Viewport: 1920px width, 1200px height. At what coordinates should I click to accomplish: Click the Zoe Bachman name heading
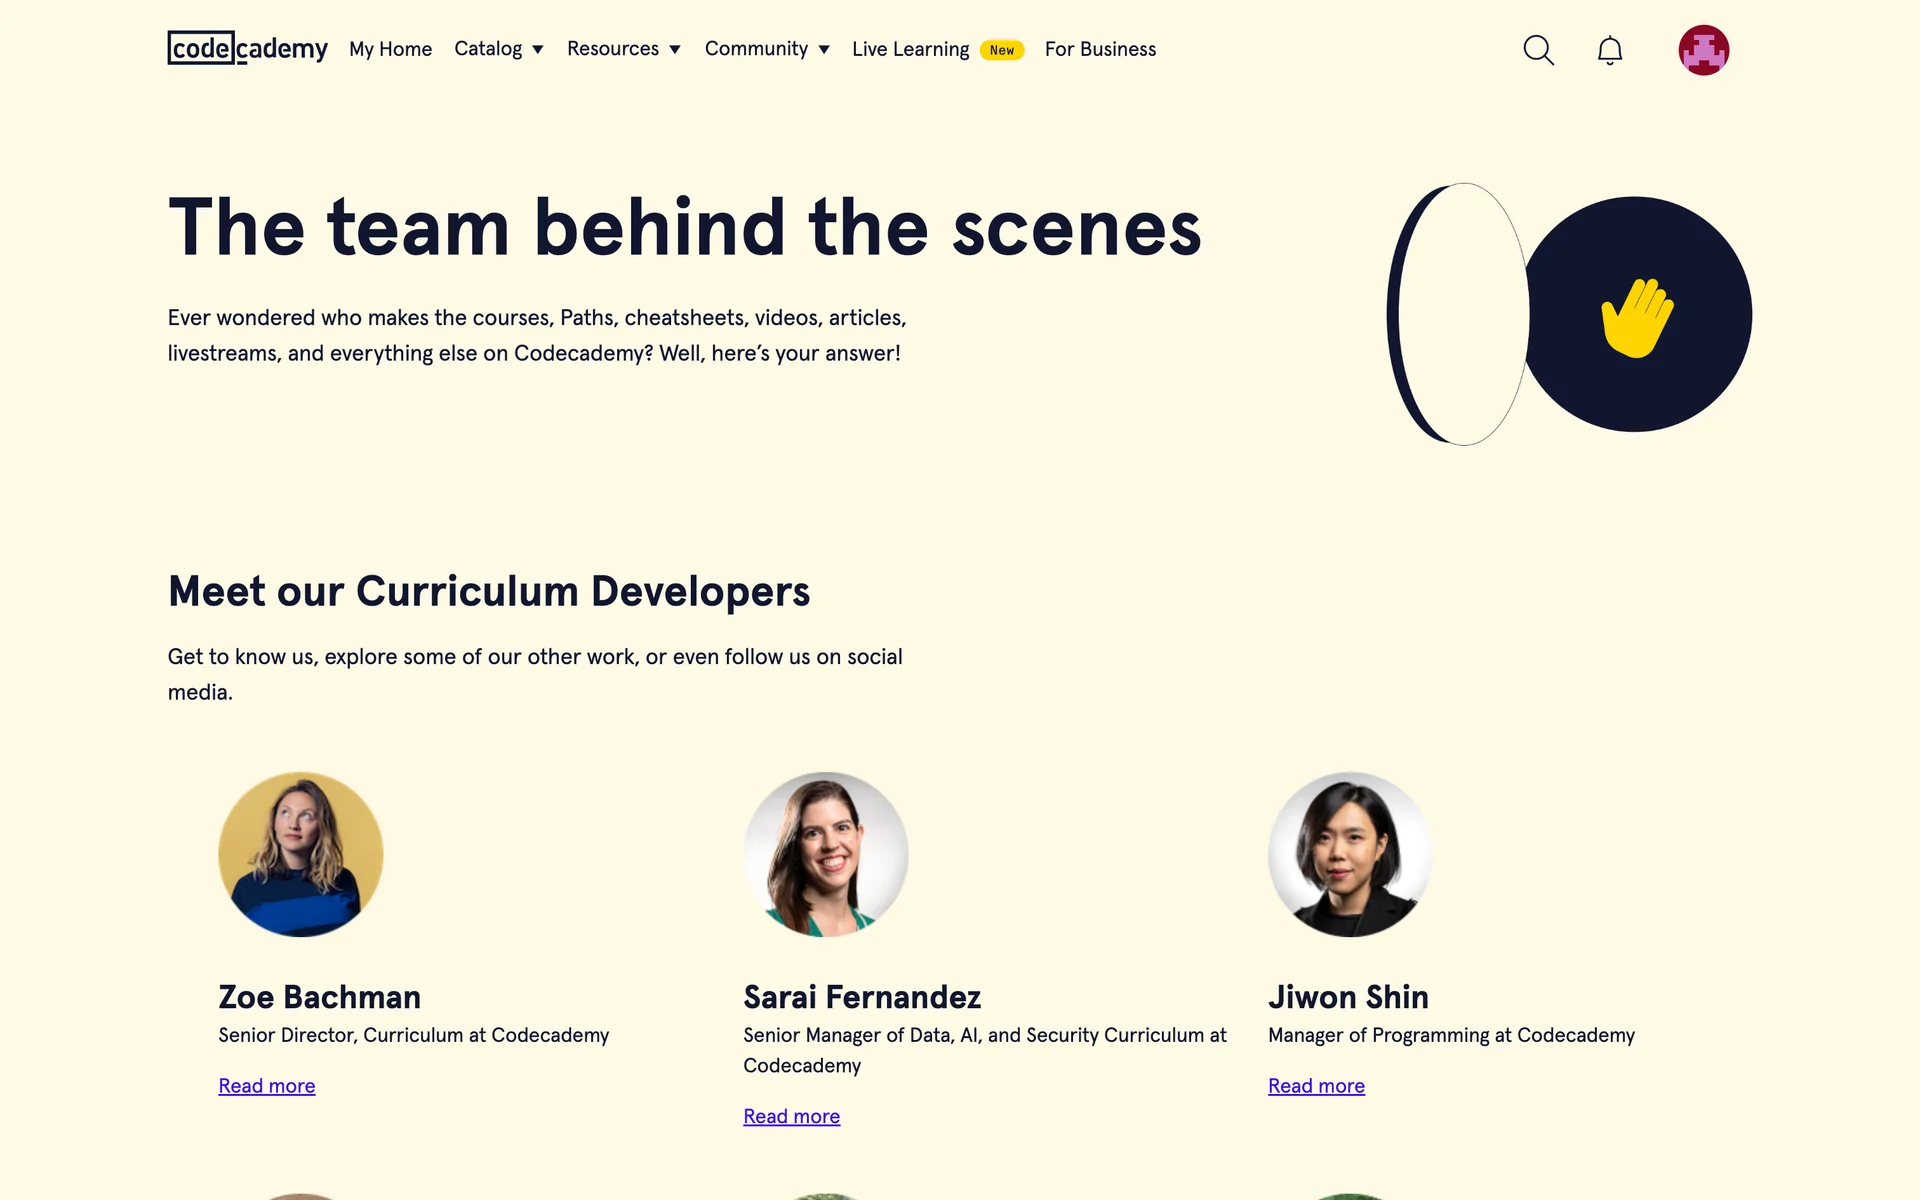319,997
